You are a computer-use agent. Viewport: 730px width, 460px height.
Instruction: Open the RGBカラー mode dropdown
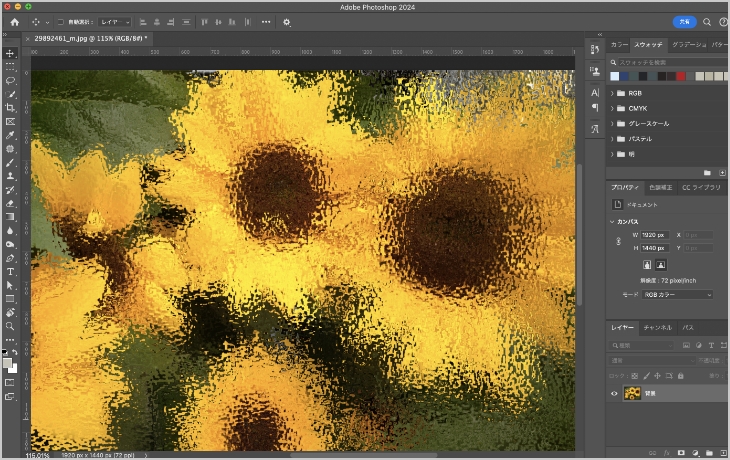(677, 295)
